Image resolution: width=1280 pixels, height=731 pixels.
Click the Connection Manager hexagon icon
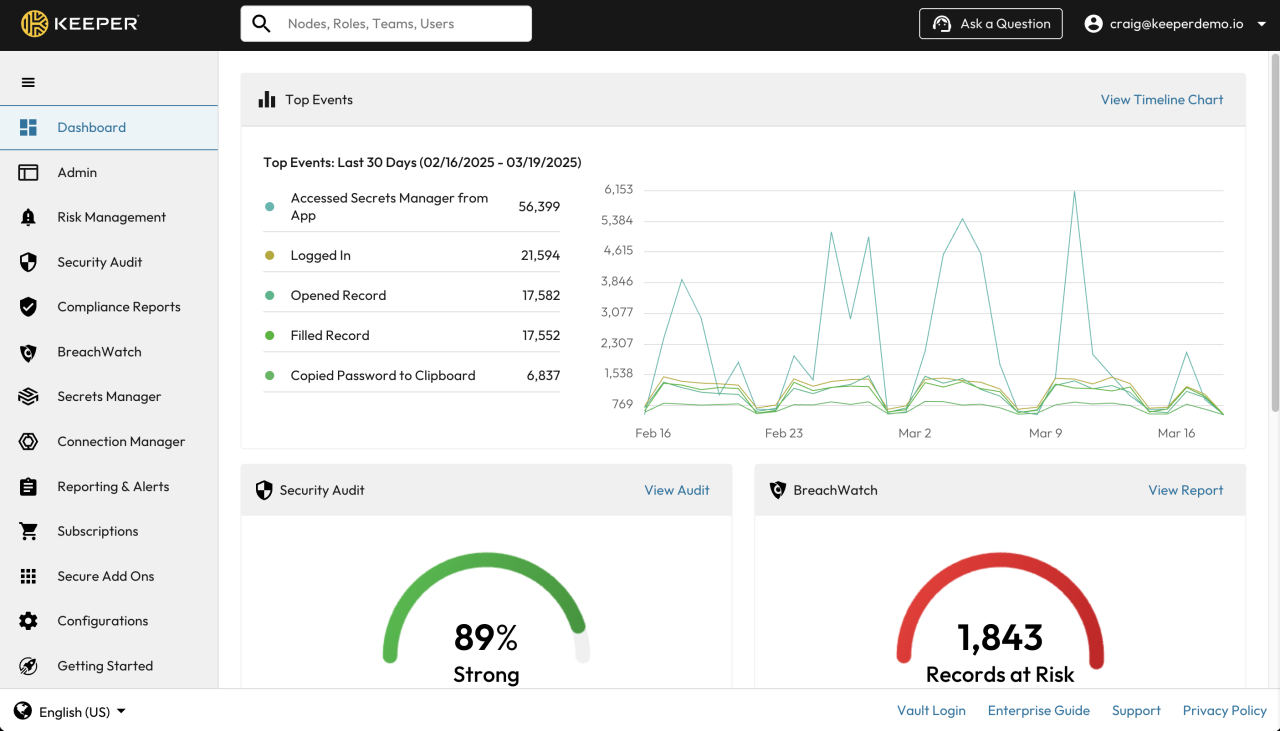pos(28,442)
